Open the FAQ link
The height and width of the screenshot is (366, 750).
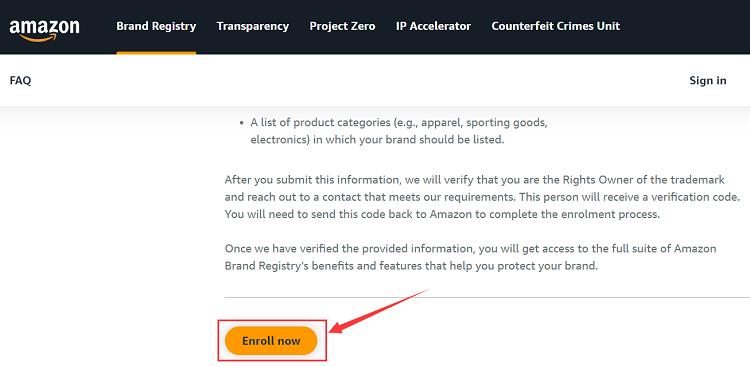click(20, 80)
